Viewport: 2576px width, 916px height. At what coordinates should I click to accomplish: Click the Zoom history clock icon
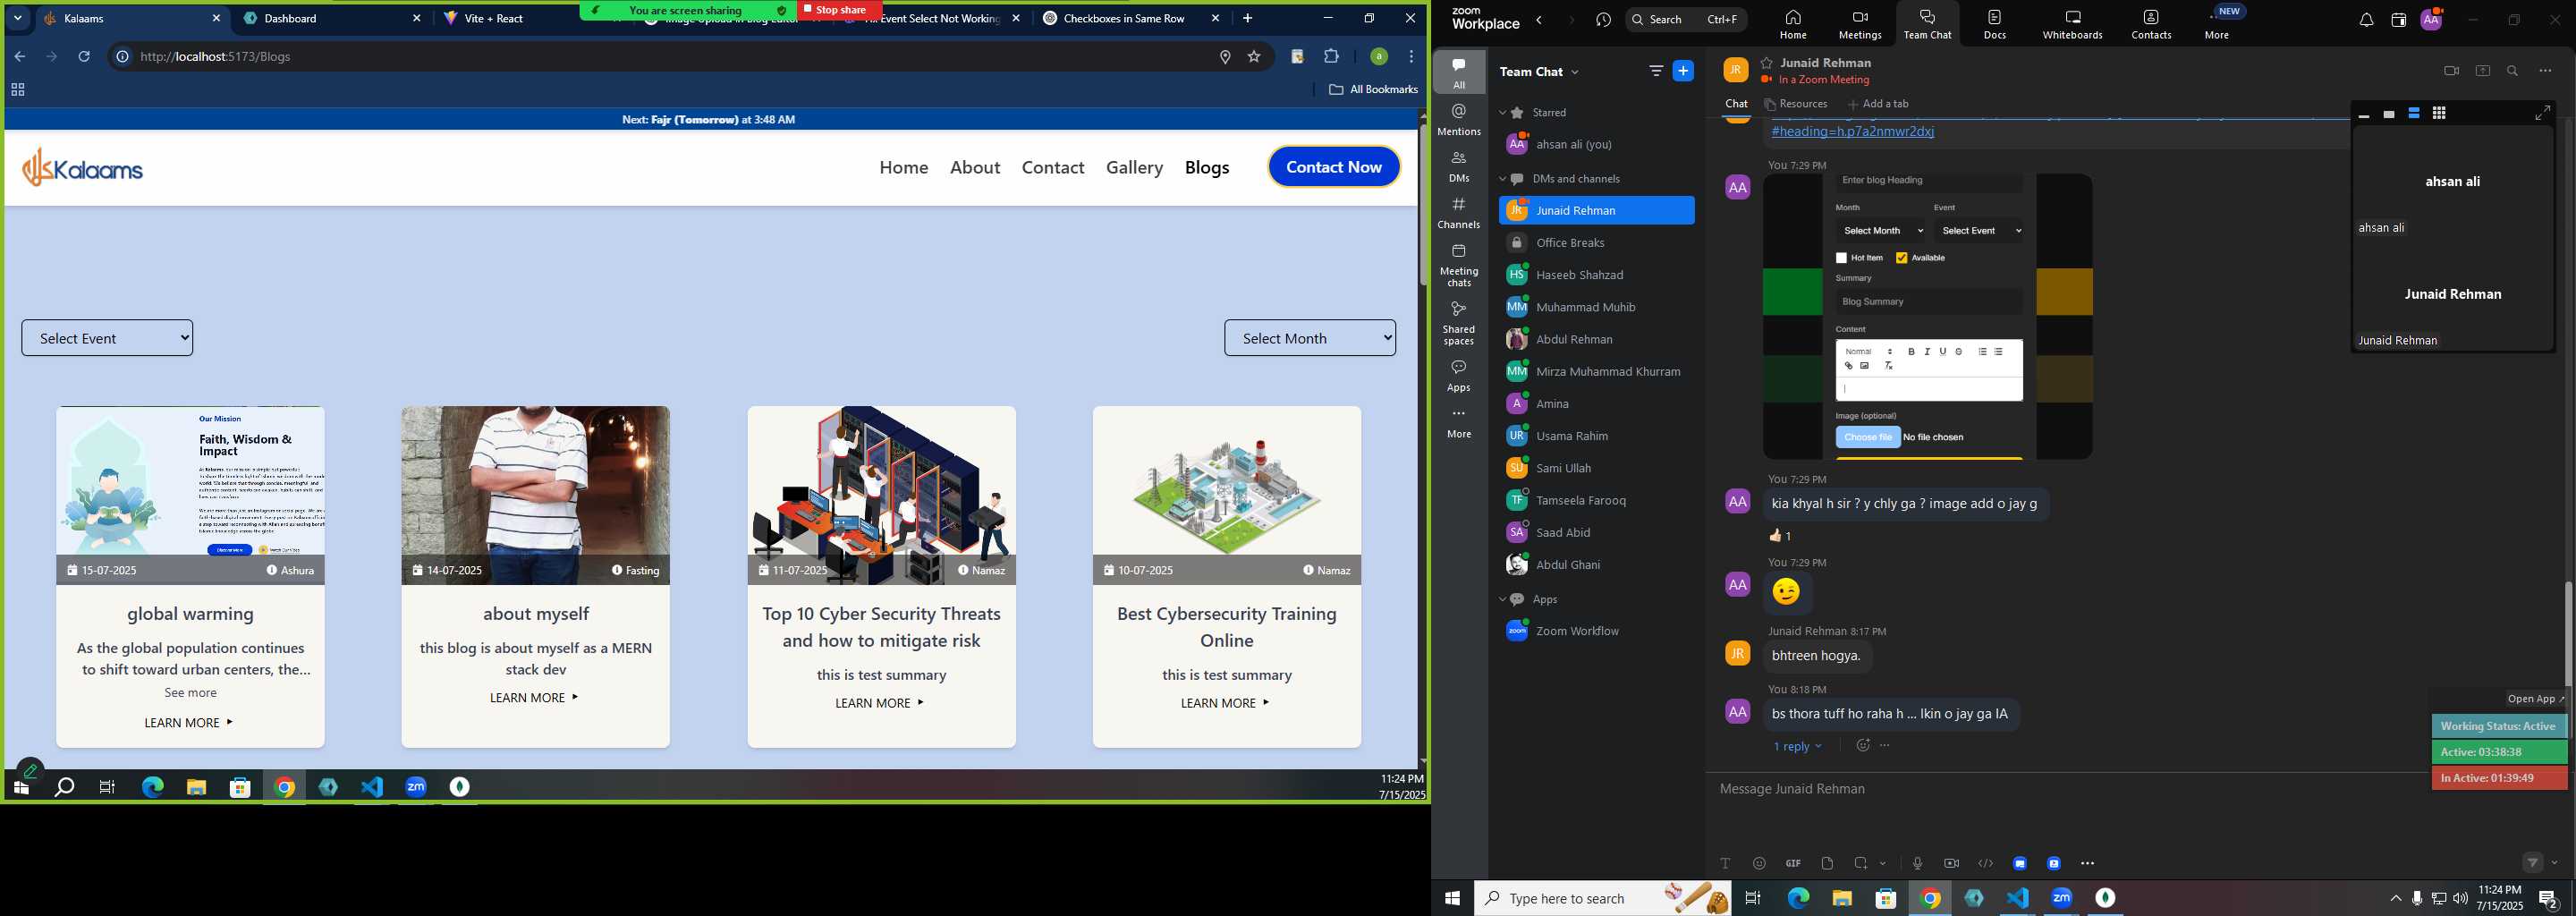(x=1604, y=20)
